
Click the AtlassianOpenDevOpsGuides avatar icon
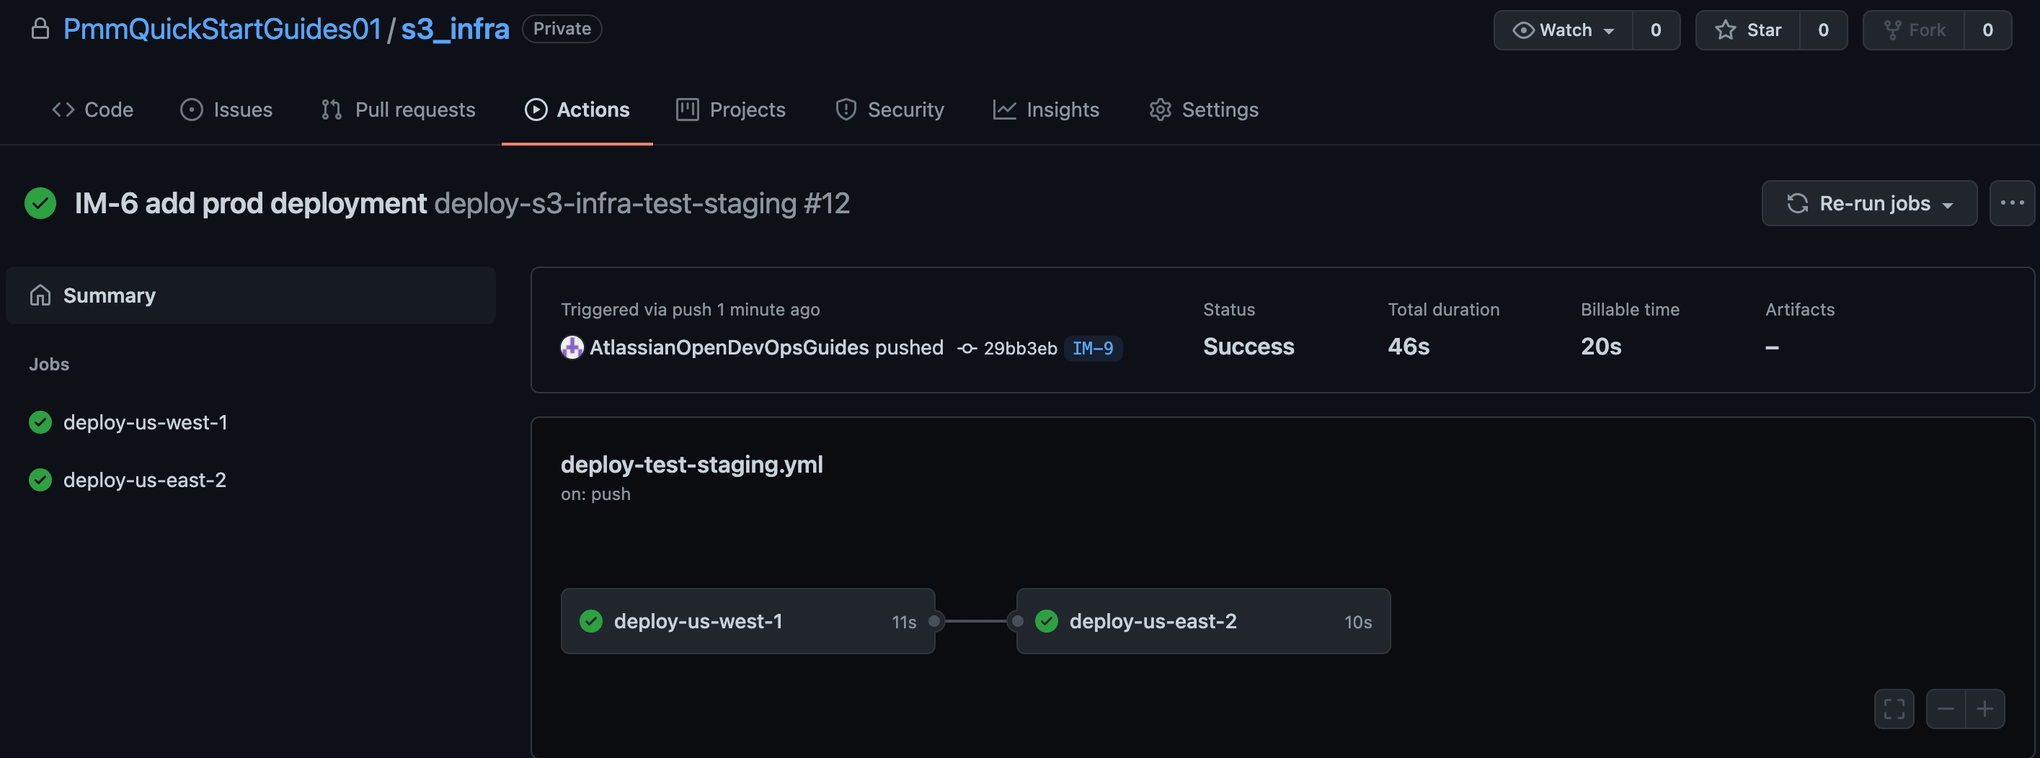[x=572, y=347]
